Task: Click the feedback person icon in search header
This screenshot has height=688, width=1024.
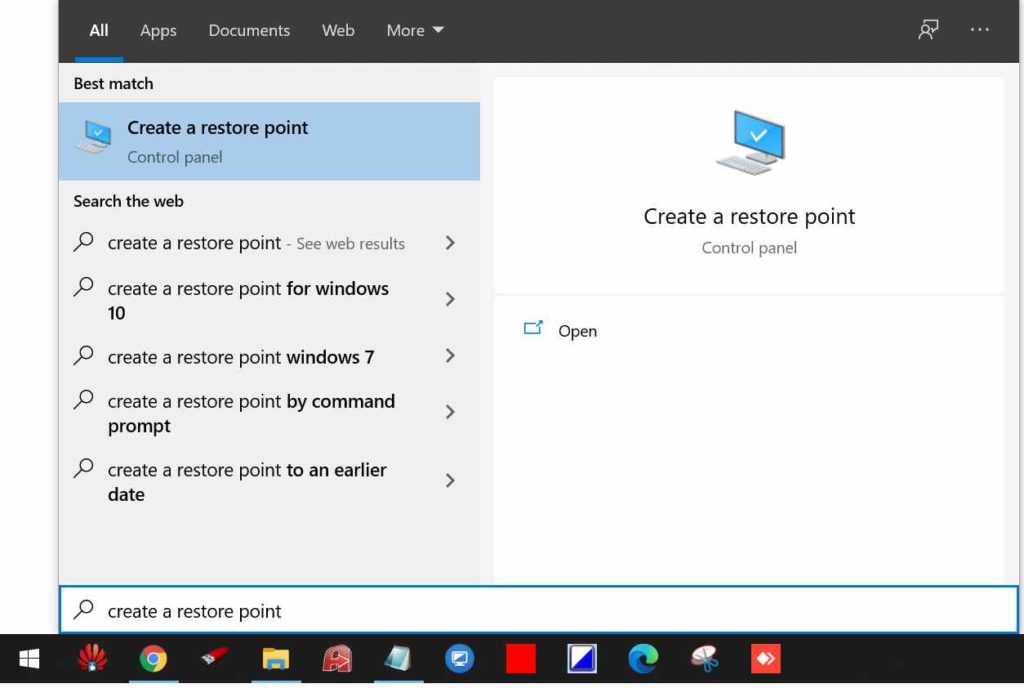Action: click(x=928, y=29)
